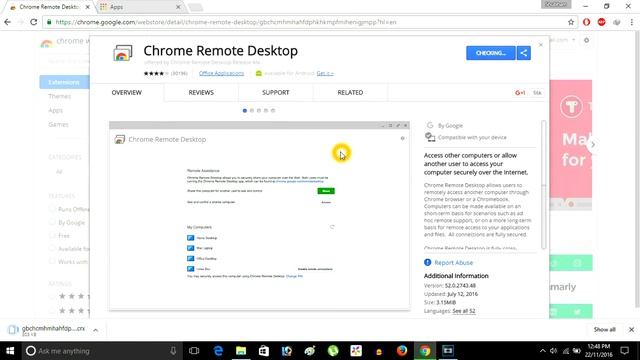Open the red ABP extension icon
Image resolution: width=640 pixels, height=360 pixels.
pyautogui.click(x=601, y=22)
